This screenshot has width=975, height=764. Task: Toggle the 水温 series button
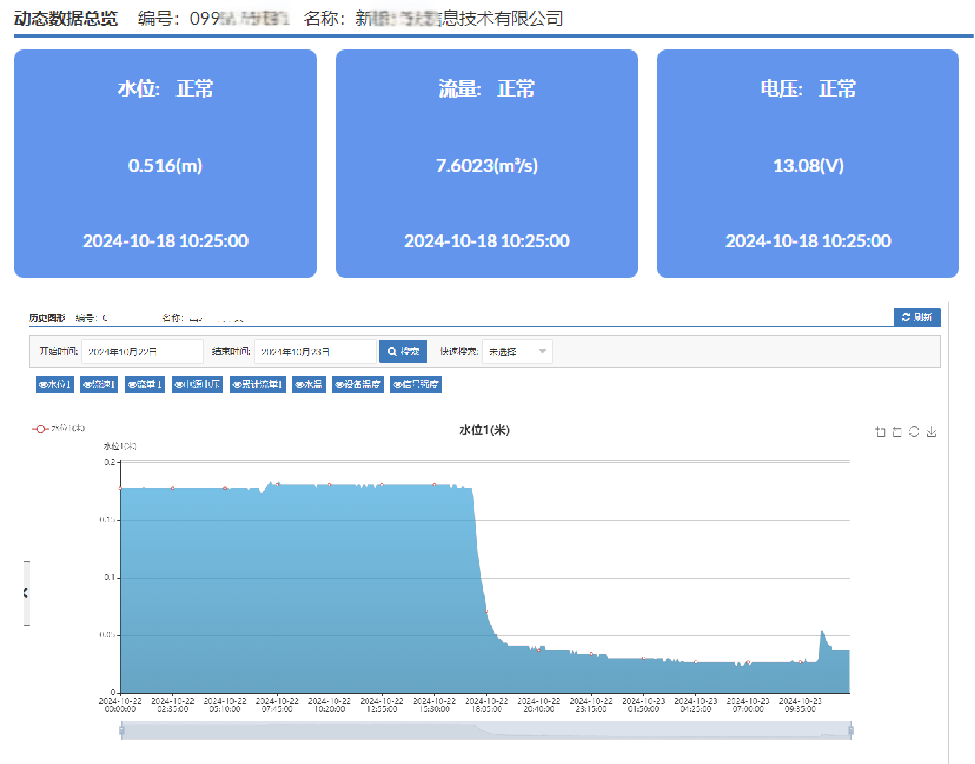point(309,384)
